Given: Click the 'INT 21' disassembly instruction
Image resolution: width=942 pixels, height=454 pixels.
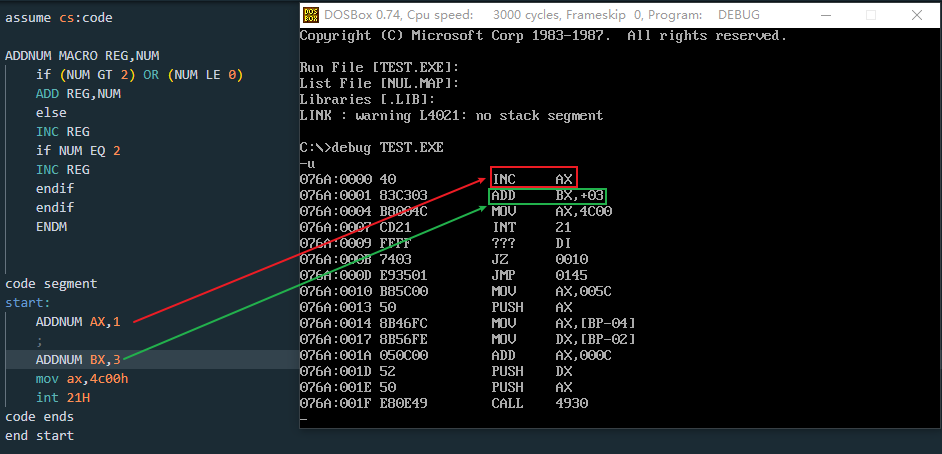Looking at the screenshot, I should [532, 228].
